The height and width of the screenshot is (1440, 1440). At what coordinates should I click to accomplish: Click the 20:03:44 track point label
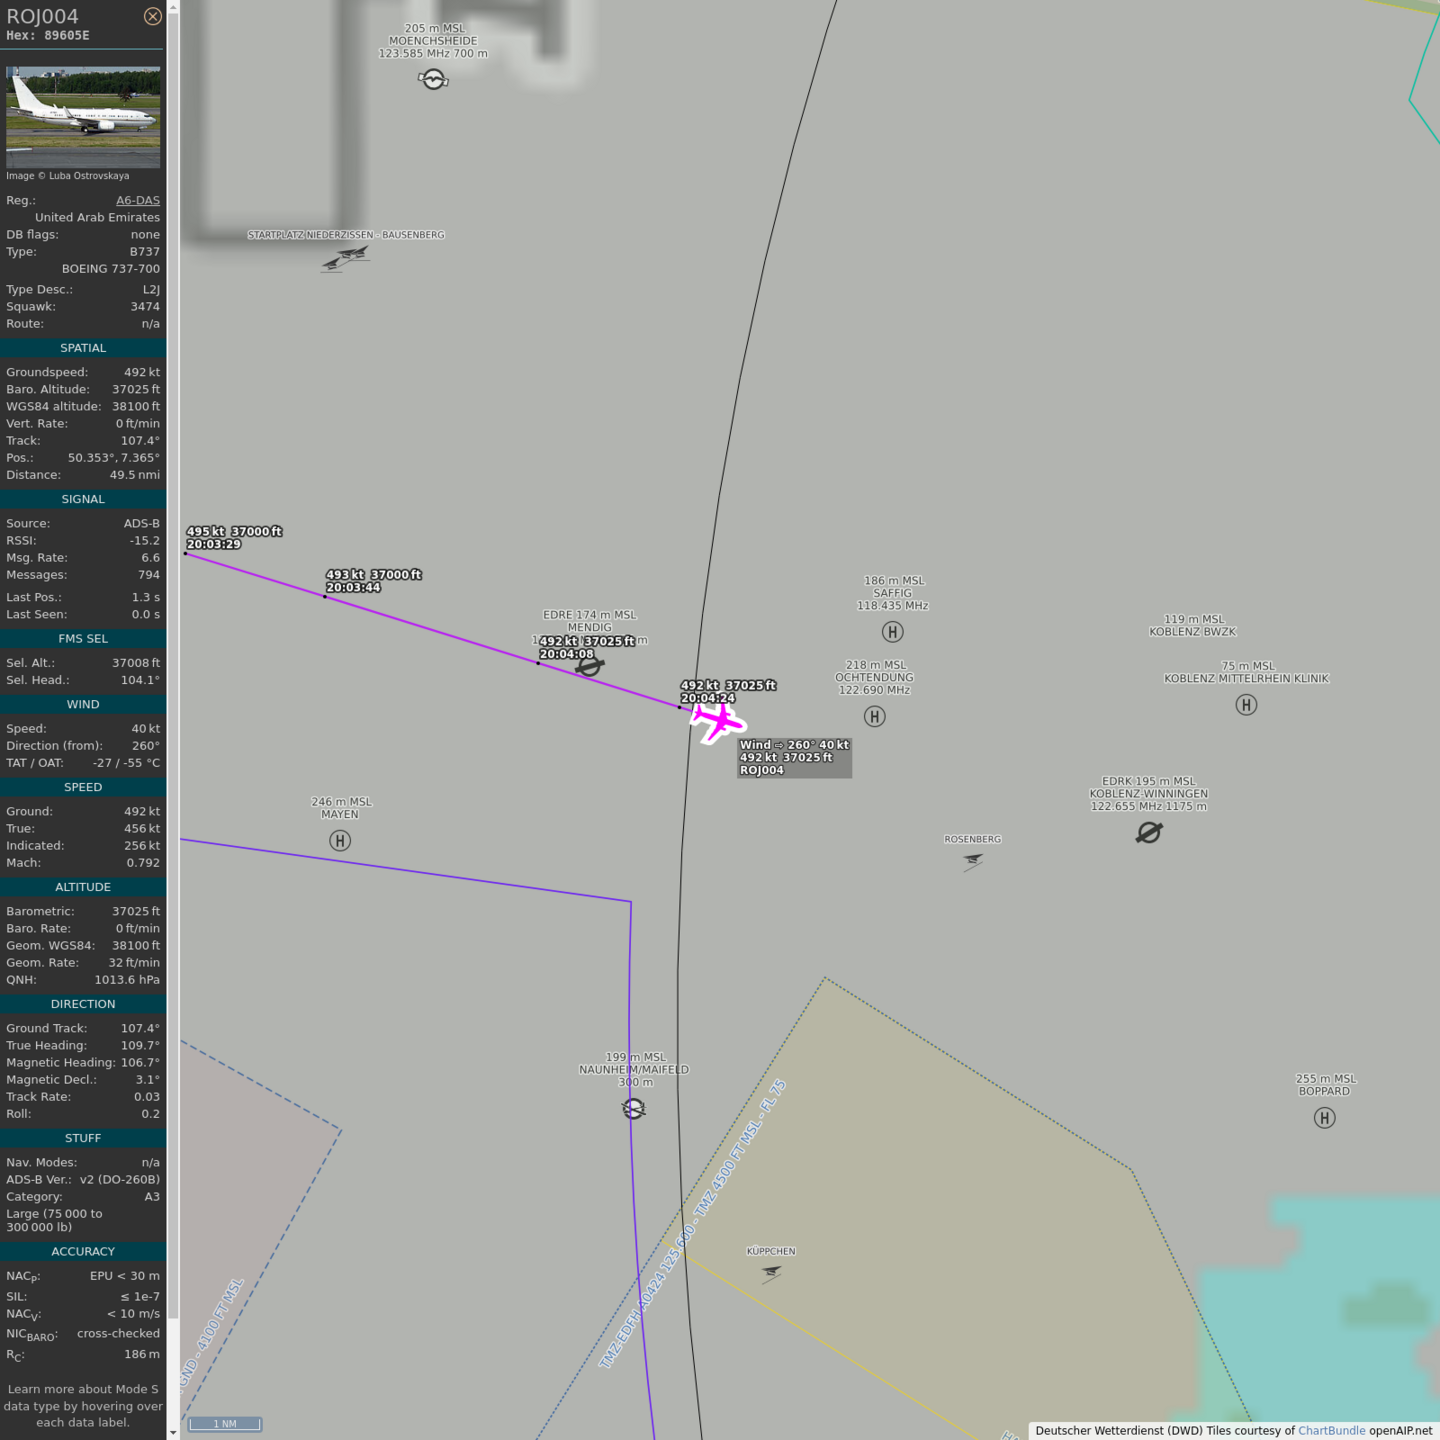pyautogui.click(x=353, y=588)
